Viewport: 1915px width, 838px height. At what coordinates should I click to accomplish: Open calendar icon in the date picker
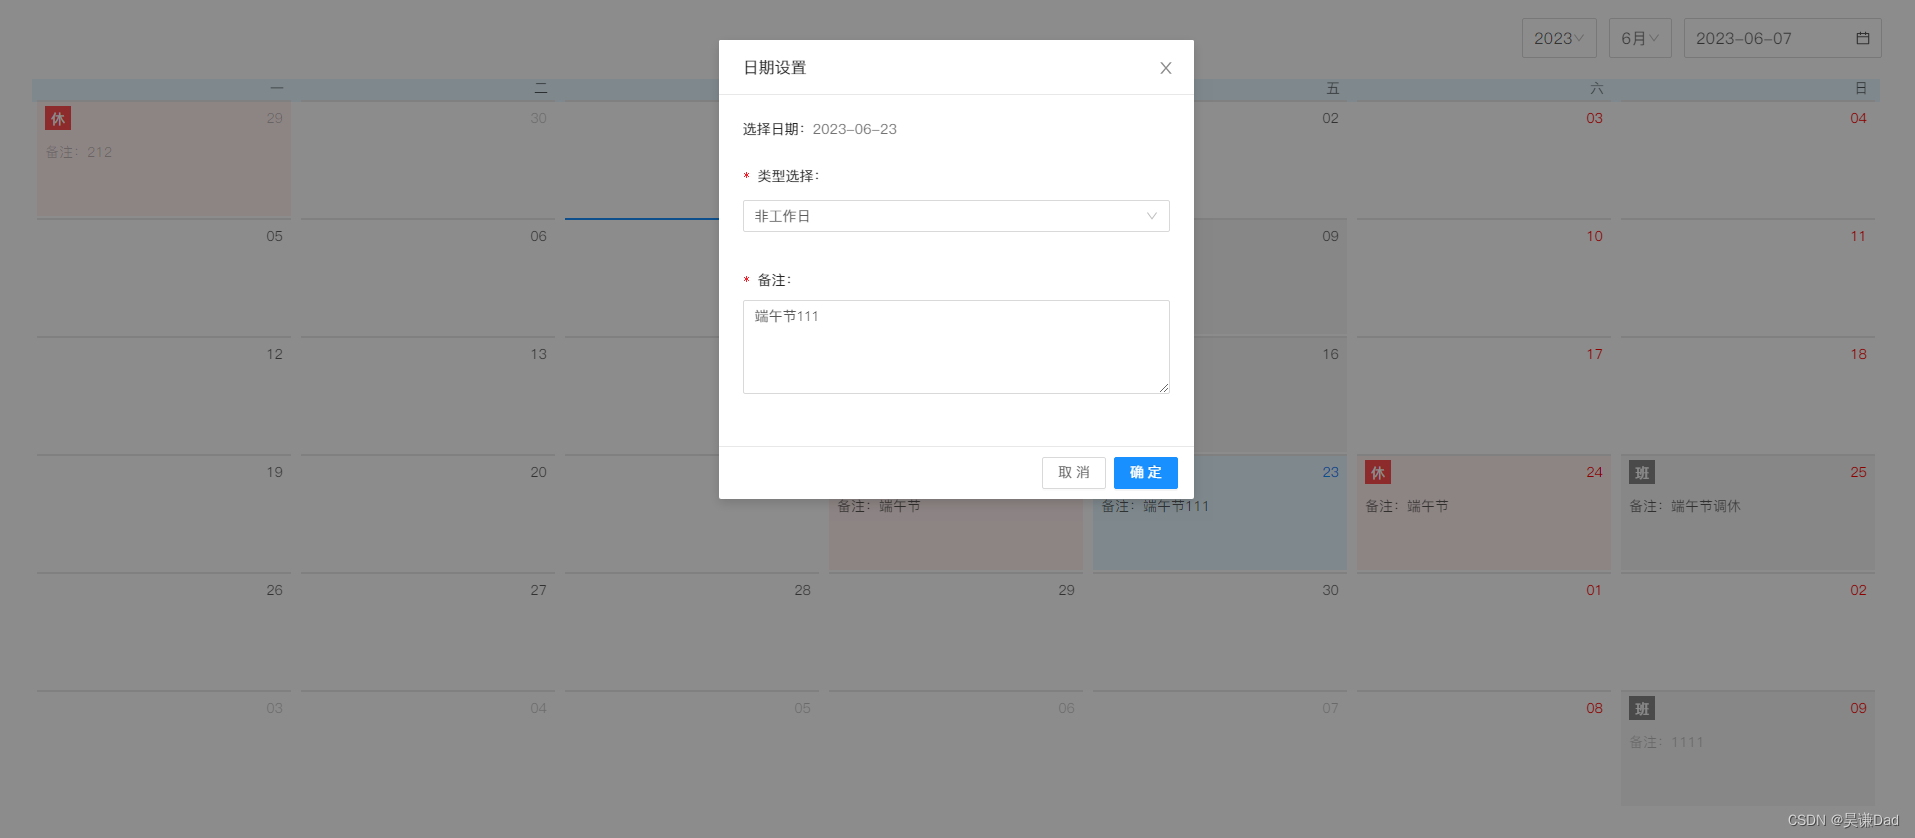tap(1863, 38)
